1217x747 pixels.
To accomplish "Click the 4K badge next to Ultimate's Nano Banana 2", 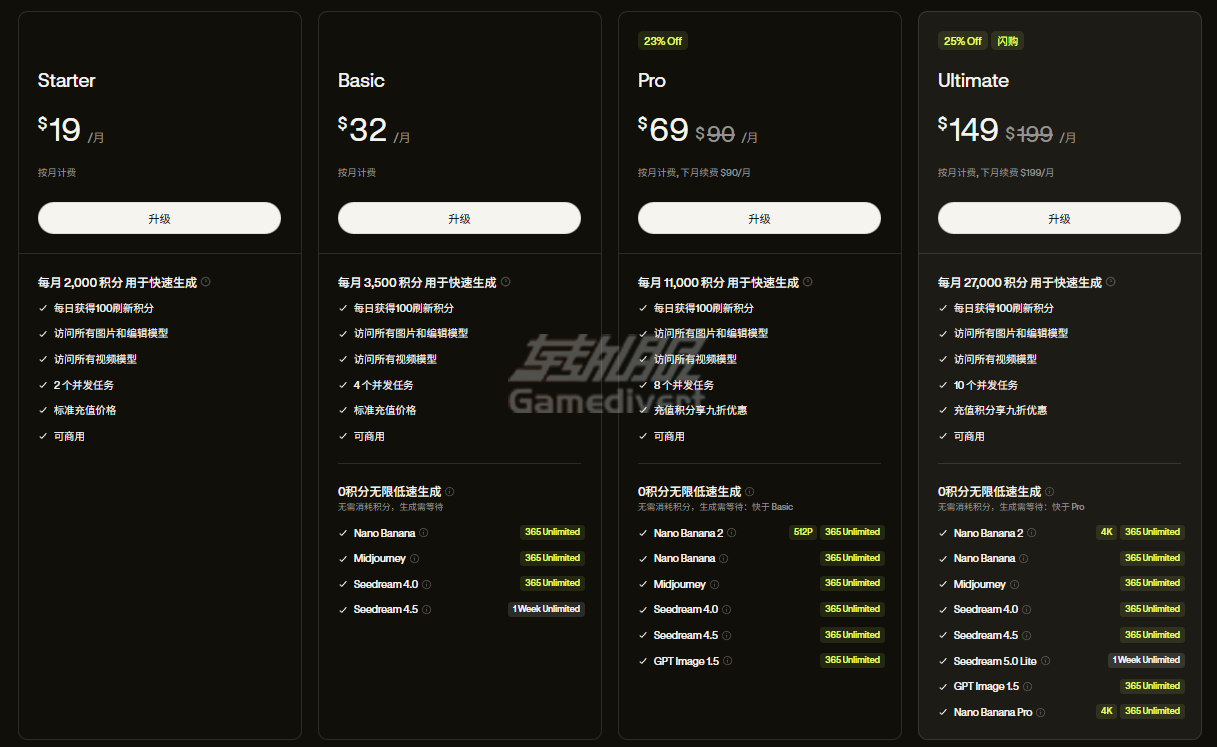I will [1106, 532].
